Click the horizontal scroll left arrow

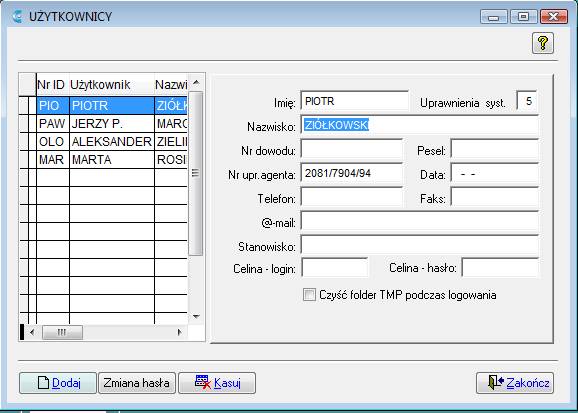tap(32, 332)
